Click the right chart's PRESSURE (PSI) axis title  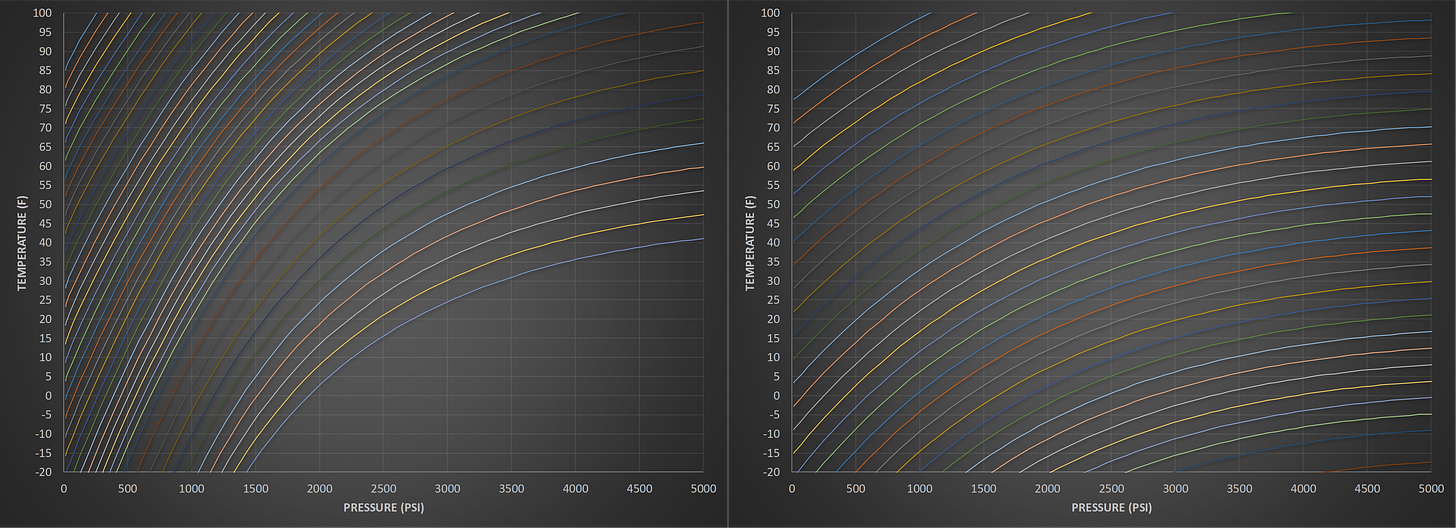(1112, 508)
